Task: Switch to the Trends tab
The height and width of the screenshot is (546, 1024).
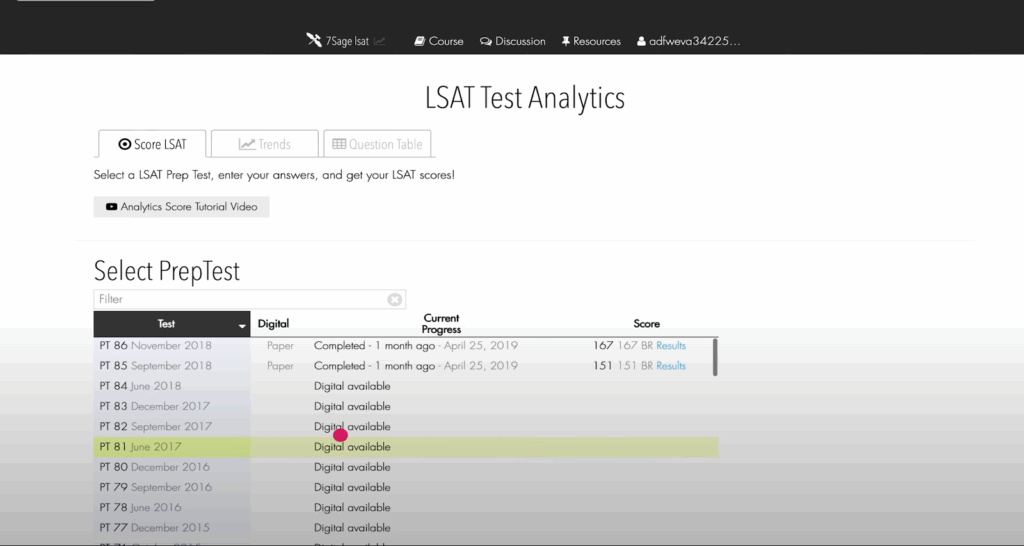Action: point(264,144)
